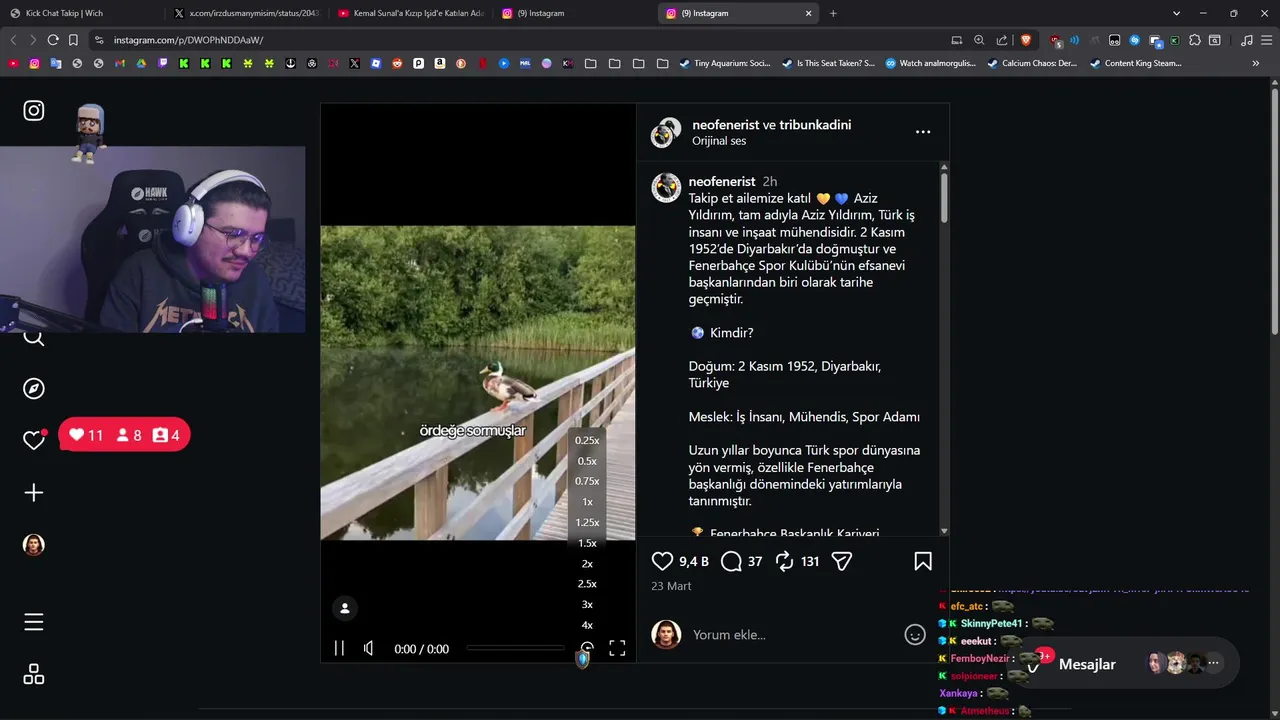Open Tiny Aquarium bookmark

724,63
